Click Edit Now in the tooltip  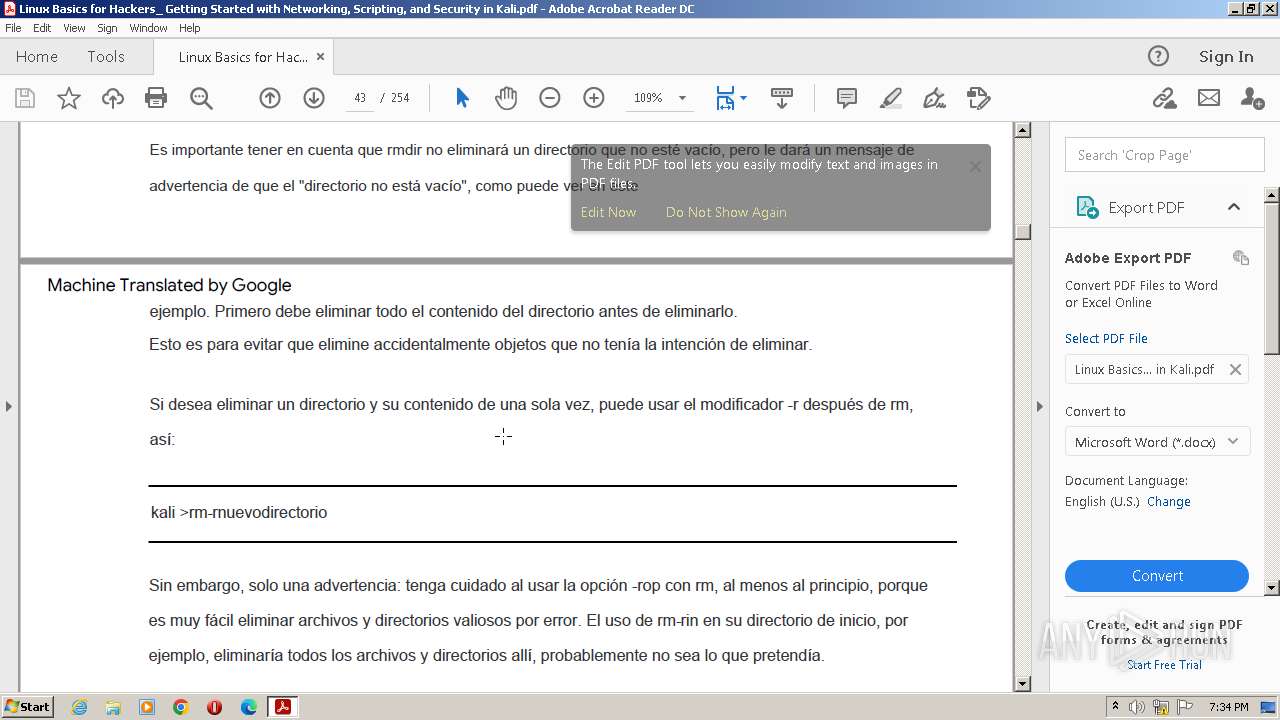tap(608, 212)
